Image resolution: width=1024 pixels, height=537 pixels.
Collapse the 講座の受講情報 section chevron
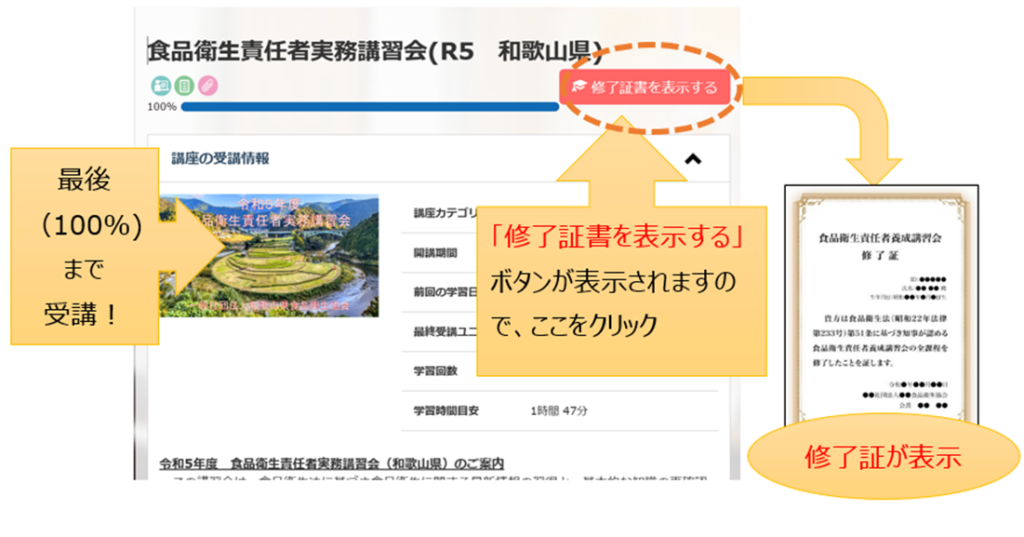pos(693,159)
